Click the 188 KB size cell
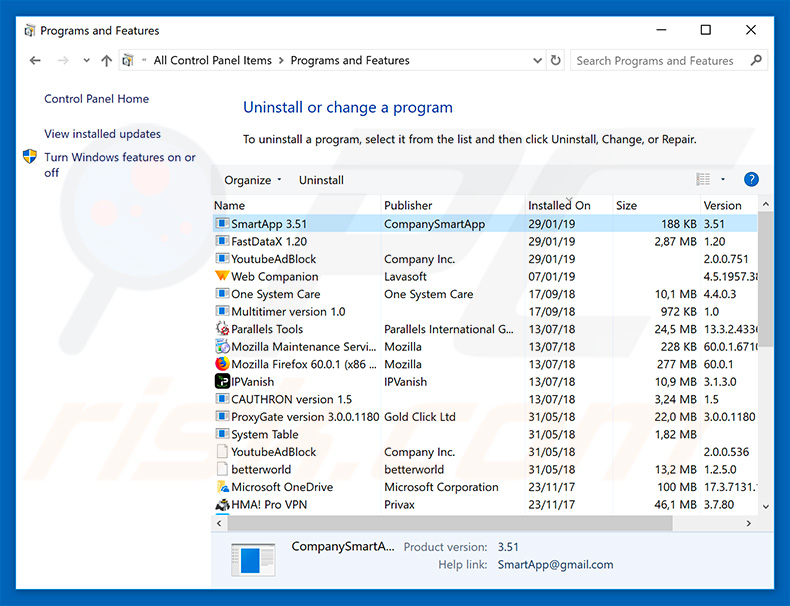790x606 pixels. click(x=679, y=224)
